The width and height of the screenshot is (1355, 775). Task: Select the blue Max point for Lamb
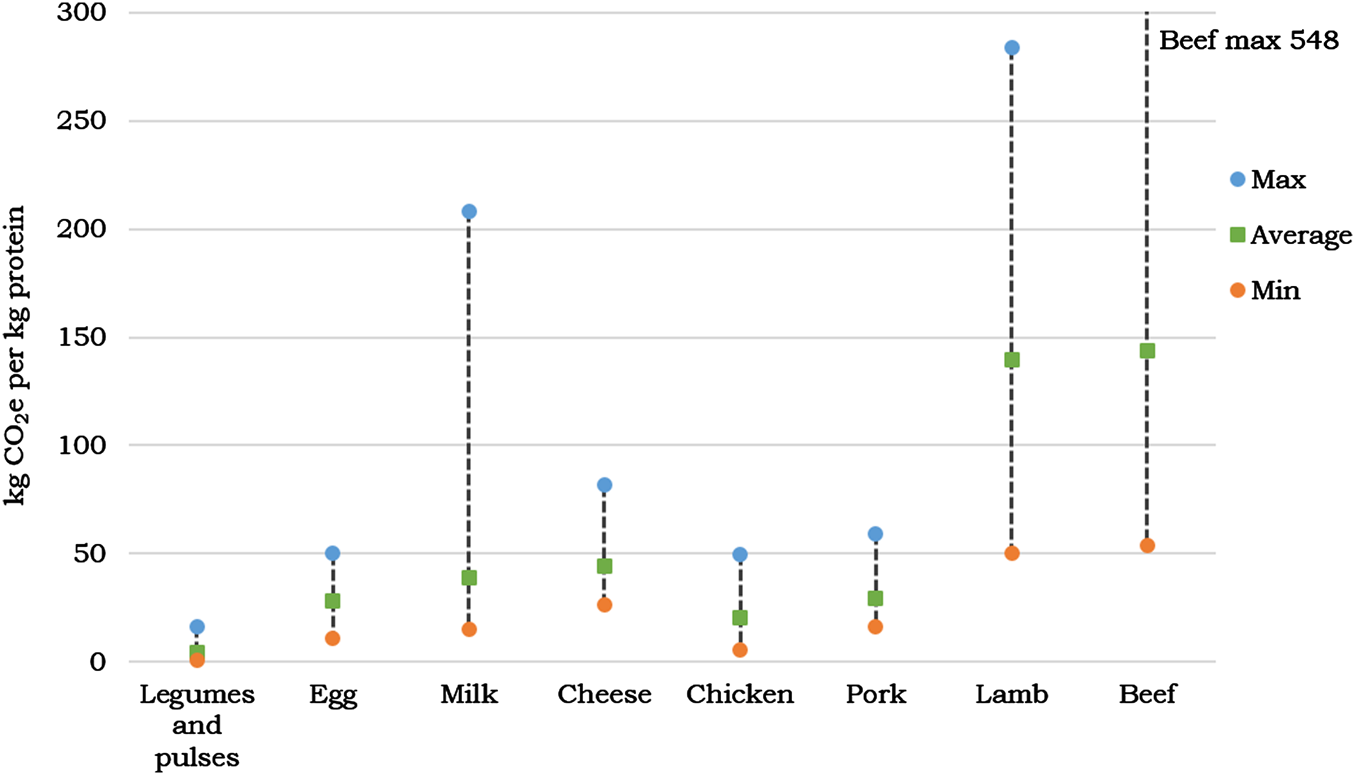(1011, 48)
